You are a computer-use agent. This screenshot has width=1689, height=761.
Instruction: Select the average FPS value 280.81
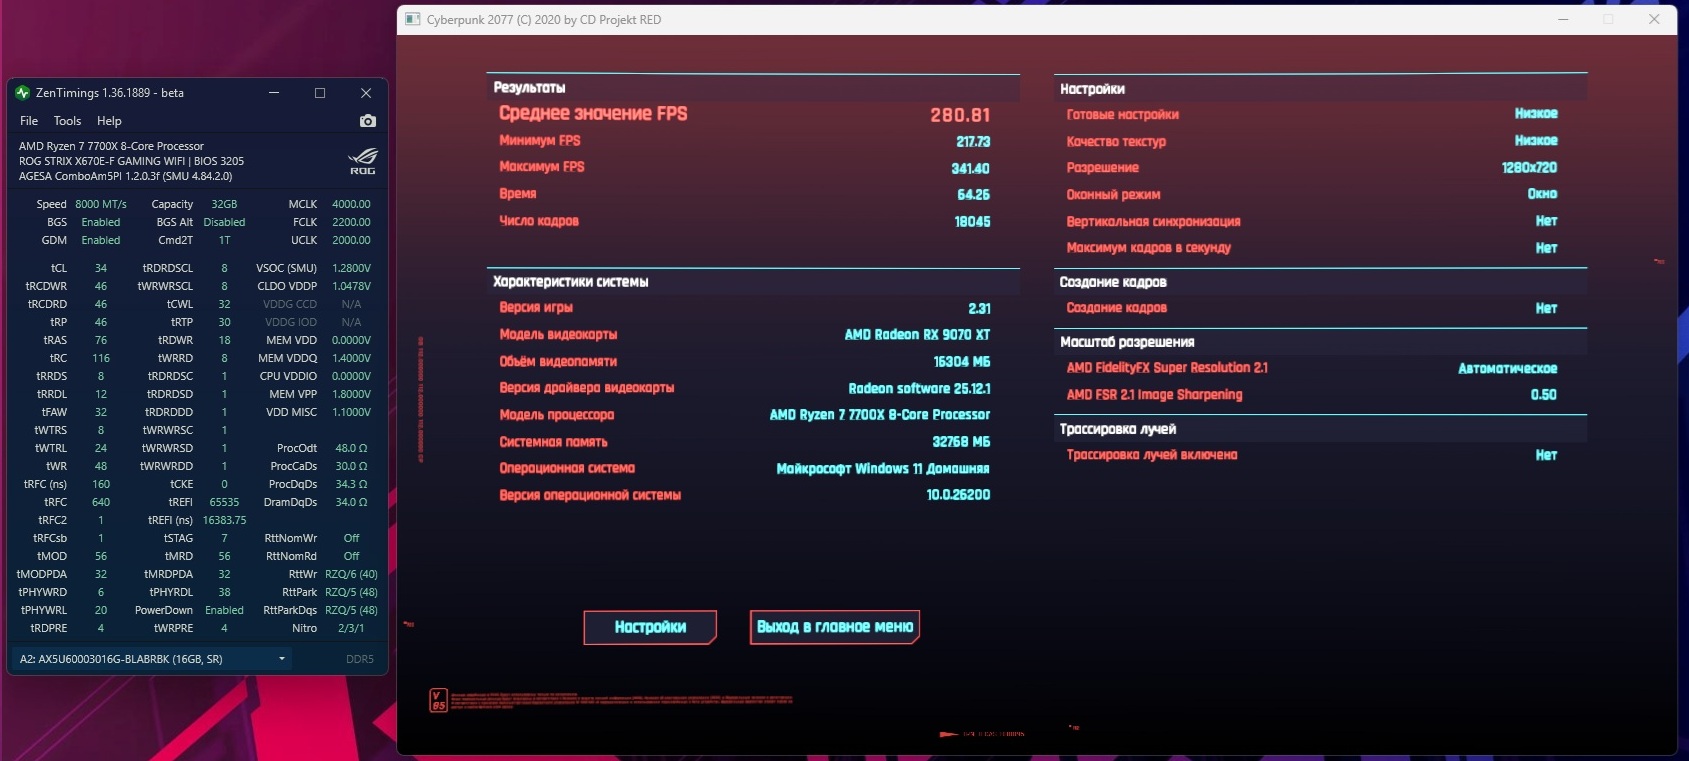[960, 115]
